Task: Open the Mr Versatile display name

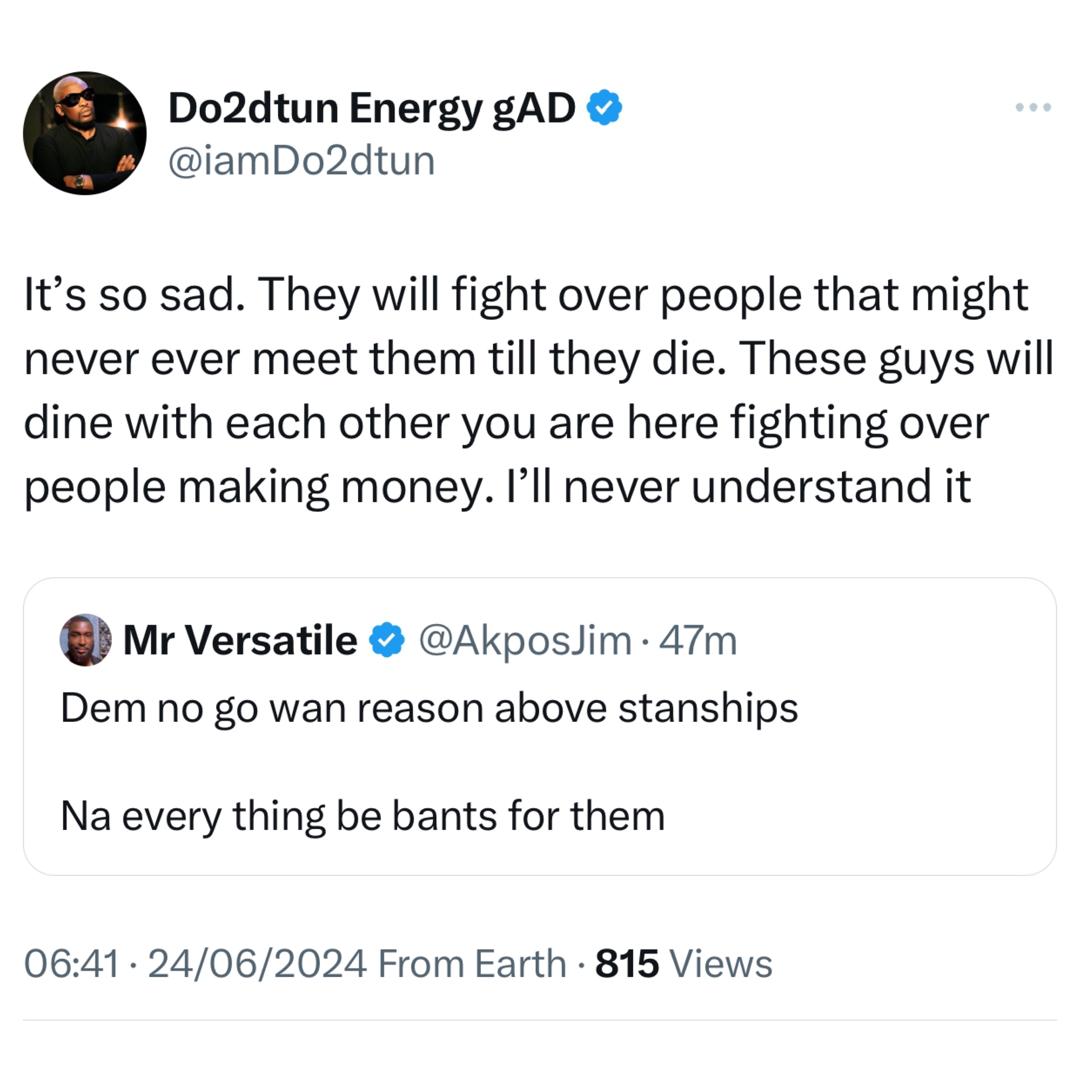Action: tap(239, 640)
